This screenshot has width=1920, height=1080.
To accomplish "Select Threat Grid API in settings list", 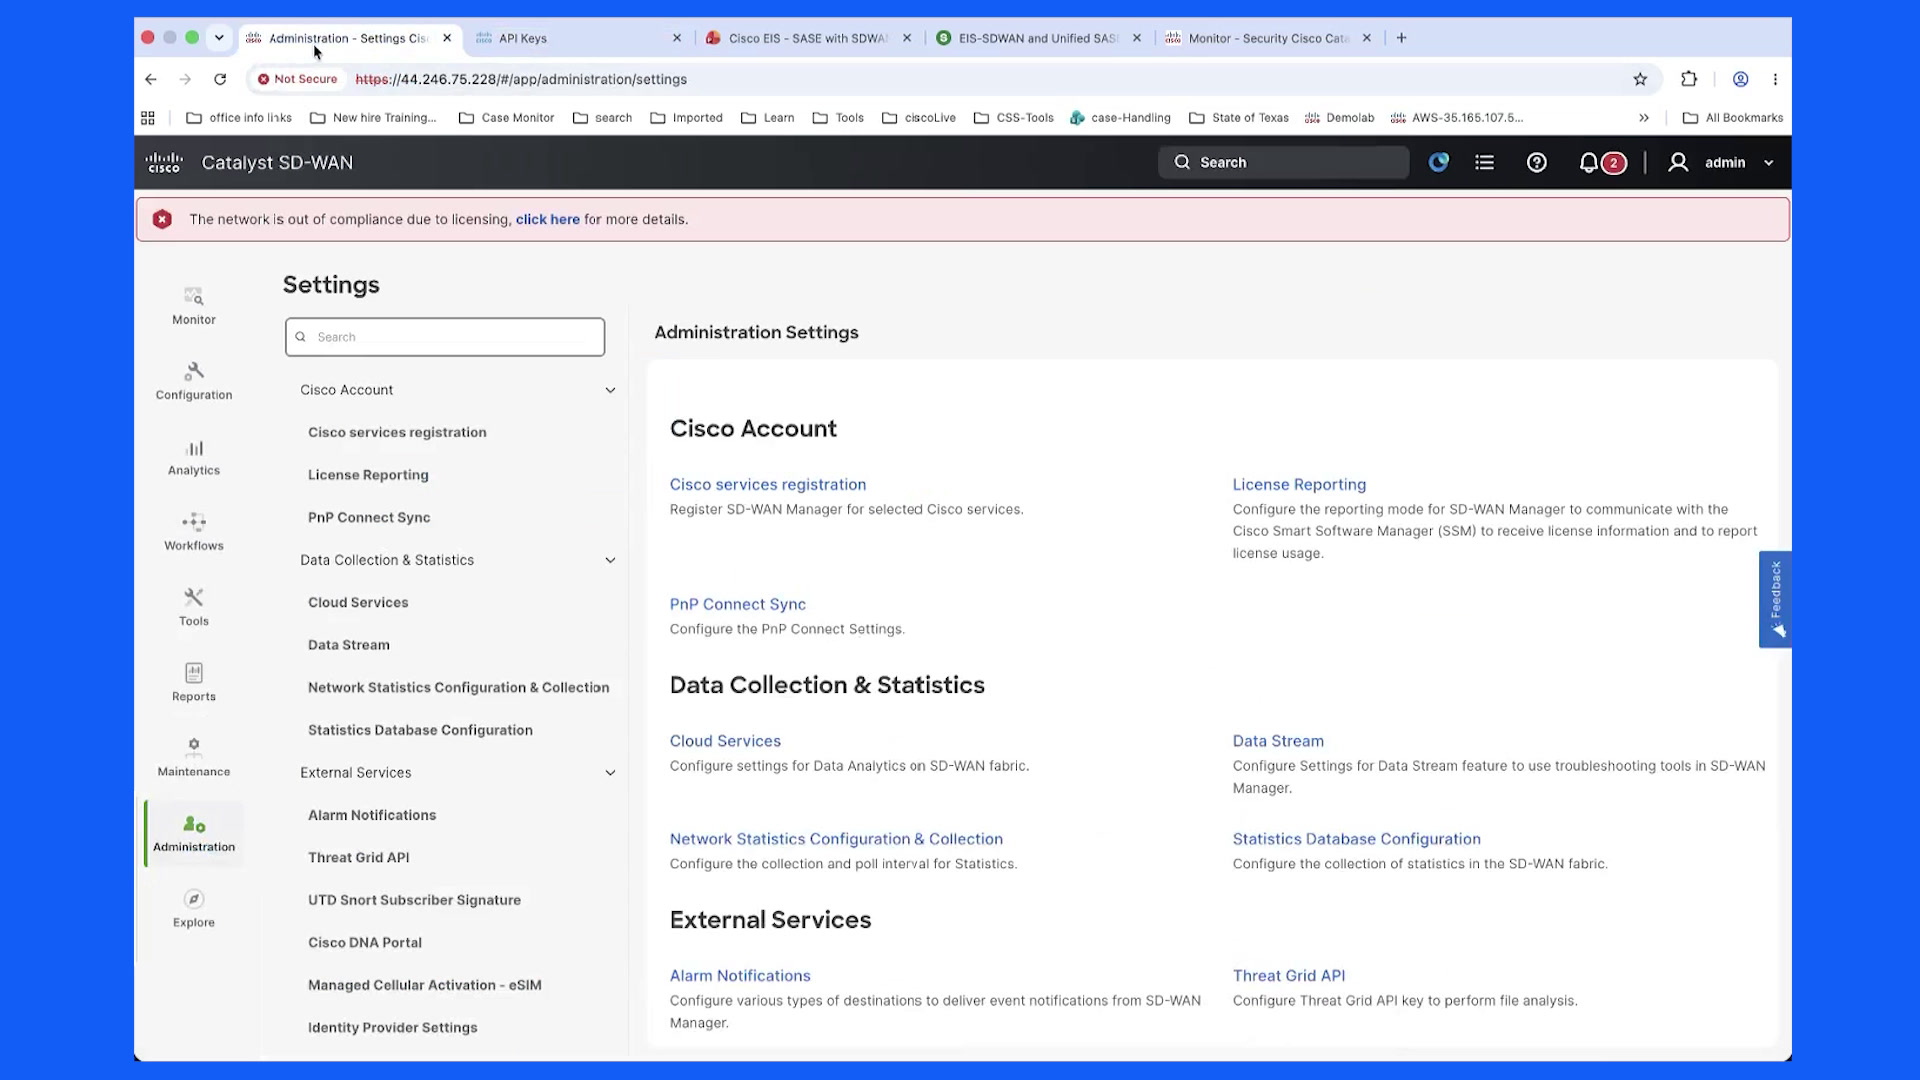I will pyautogui.click(x=358, y=858).
